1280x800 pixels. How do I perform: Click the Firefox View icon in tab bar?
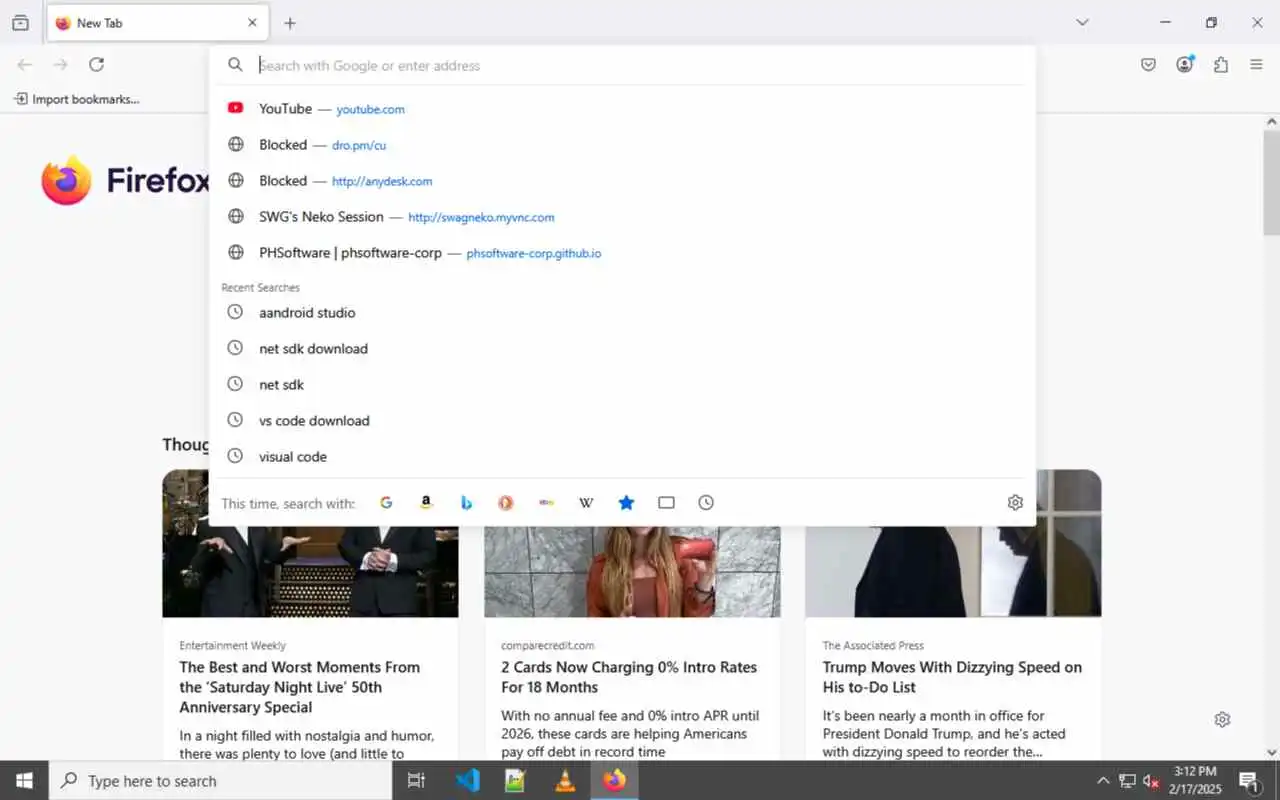tap(20, 23)
